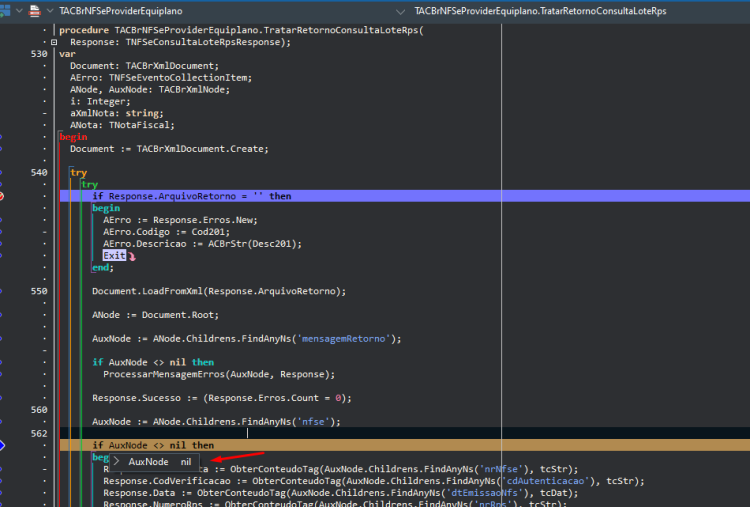Click the green inner 'try' keyword
This screenshot has height=507, width=750.
(x=89, y=185)
